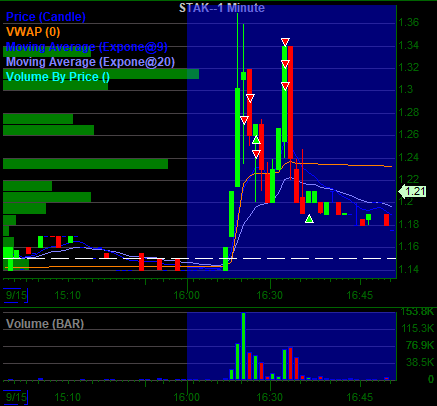This screenshot has width=437, height=406.
Task: Click the 153.8K volume axis label
Action: point(418,312)
